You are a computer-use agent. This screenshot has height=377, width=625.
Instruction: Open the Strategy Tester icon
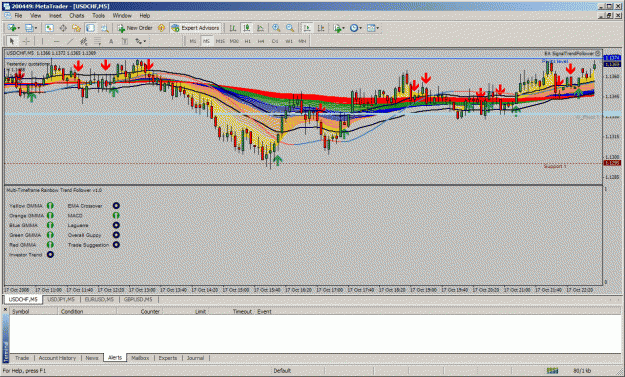(x=104, y=28)
